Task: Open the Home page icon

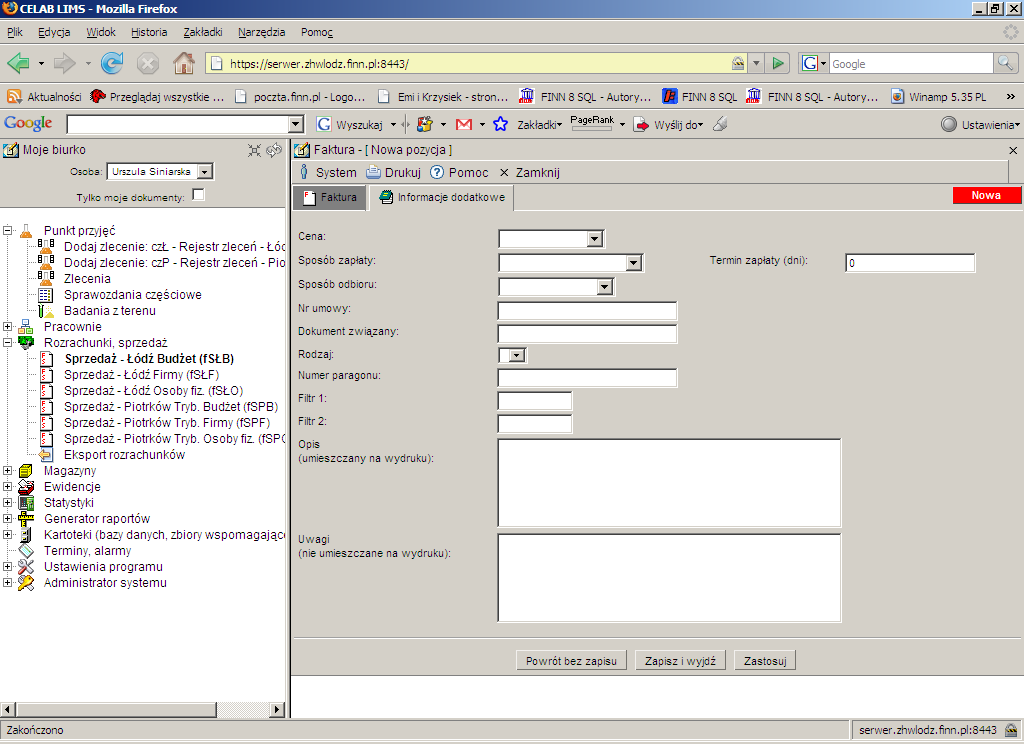Action: coord(184,63)
